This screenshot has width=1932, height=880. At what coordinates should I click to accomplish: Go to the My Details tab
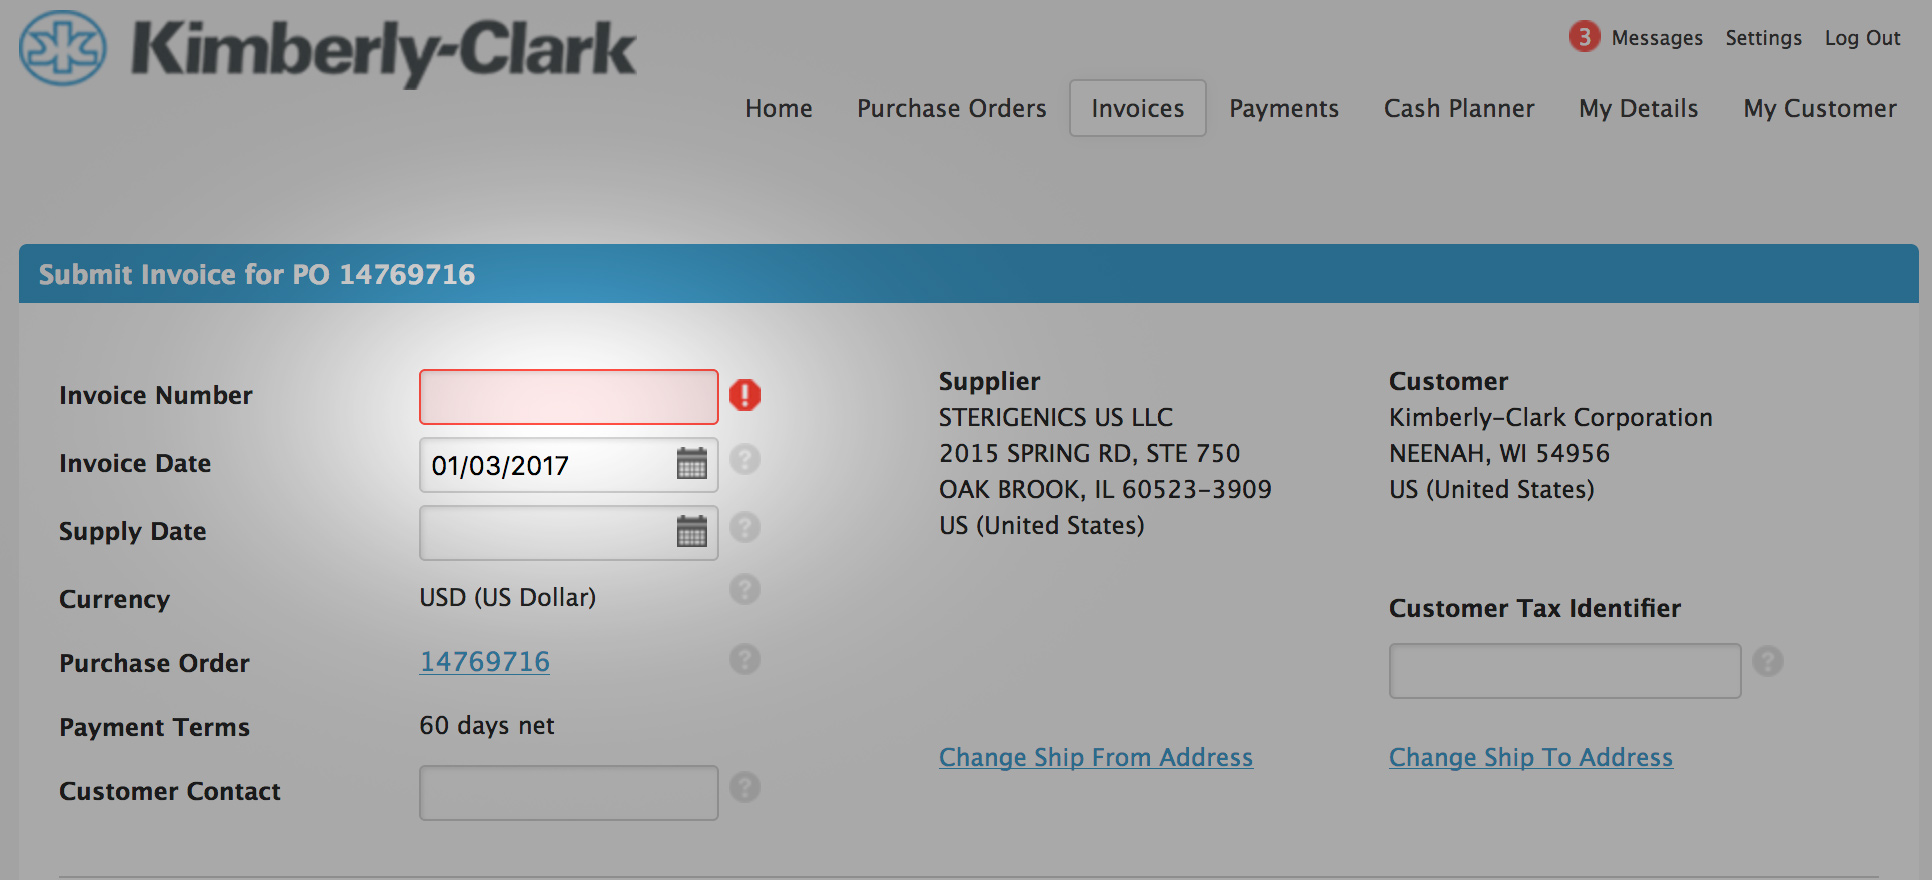click(x=1639, y=108)
